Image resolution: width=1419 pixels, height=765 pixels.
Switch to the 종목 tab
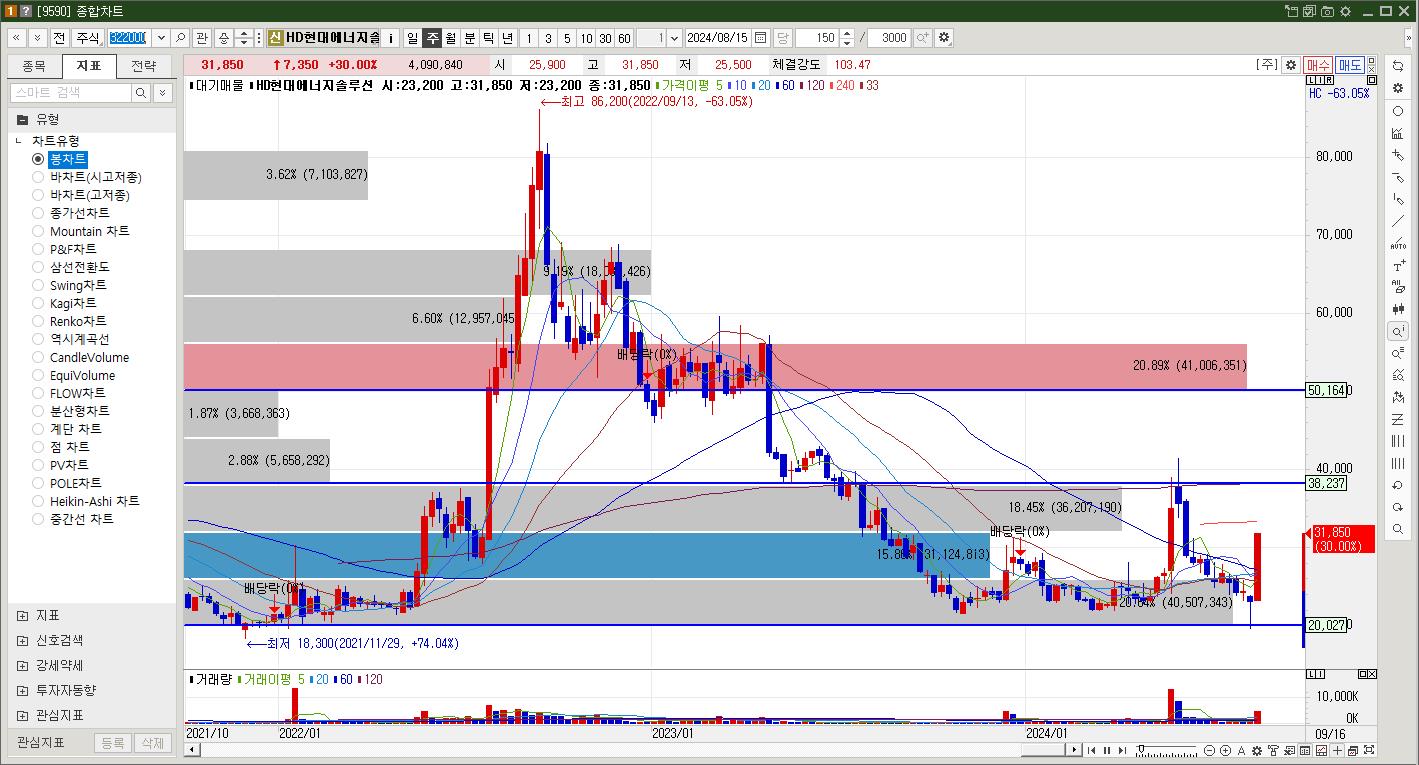pos(34,66)
